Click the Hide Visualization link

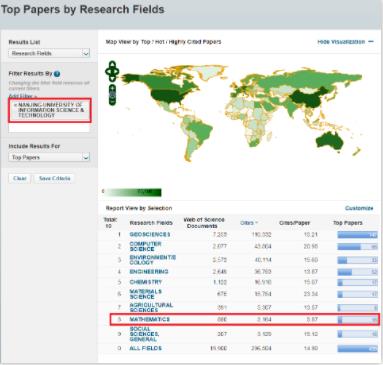[x=341, y=42]
